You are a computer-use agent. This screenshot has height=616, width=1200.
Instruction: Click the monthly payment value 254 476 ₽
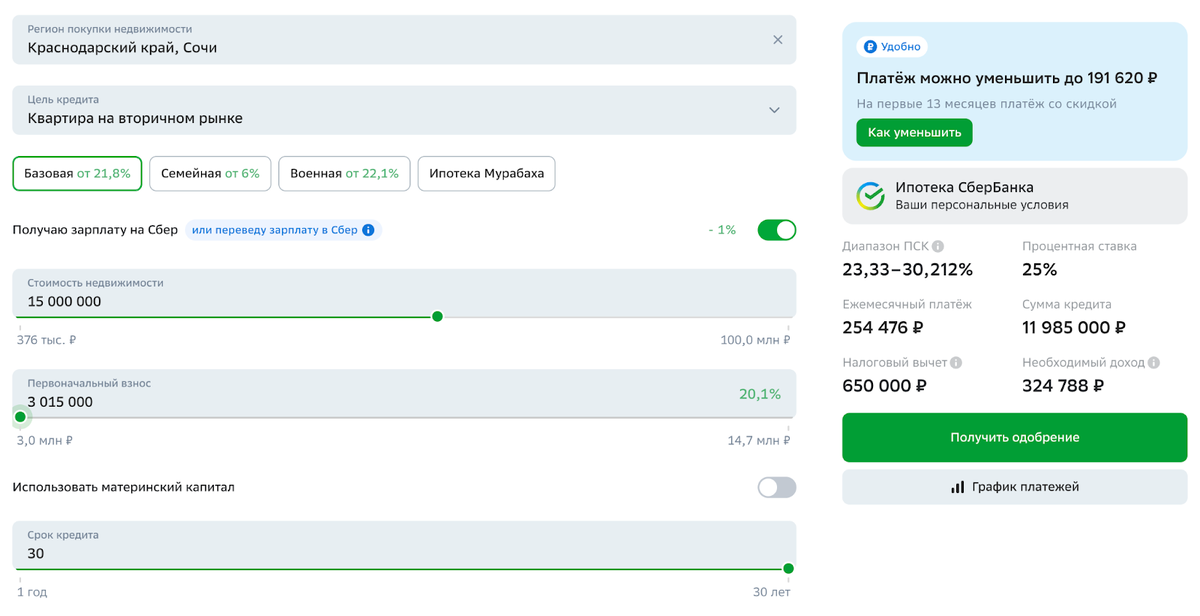[883, 327]
